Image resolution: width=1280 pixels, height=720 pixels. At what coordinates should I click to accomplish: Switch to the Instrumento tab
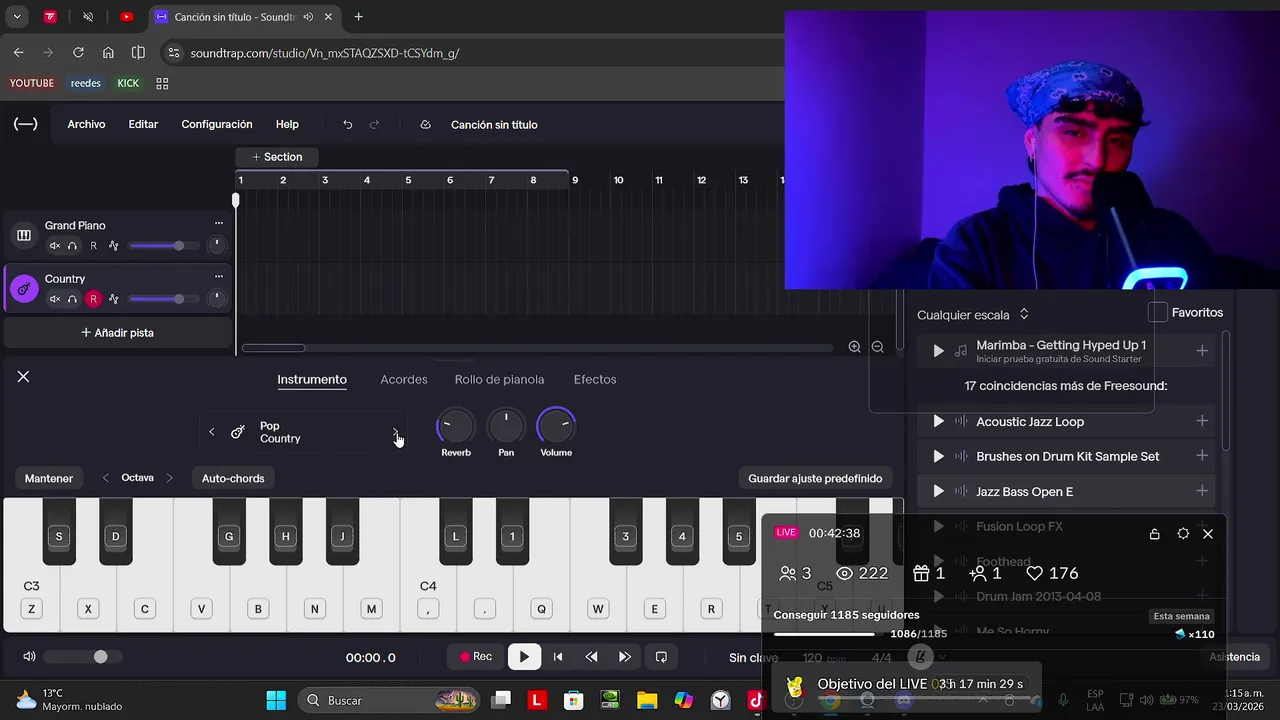[x=312, y=380]
